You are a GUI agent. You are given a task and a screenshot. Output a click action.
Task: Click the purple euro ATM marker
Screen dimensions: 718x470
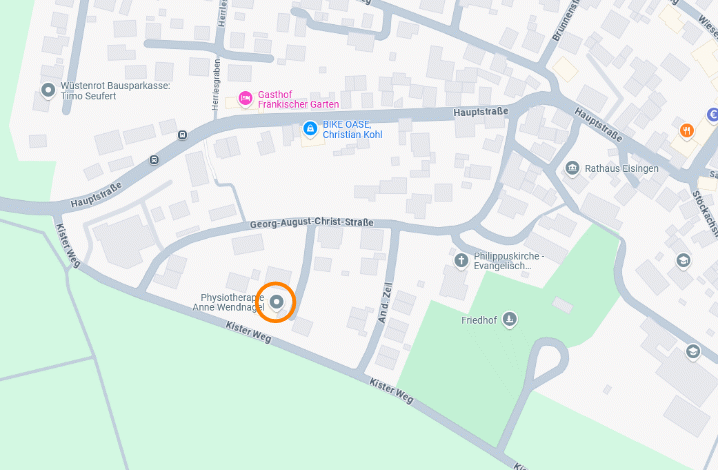[713, 115]
